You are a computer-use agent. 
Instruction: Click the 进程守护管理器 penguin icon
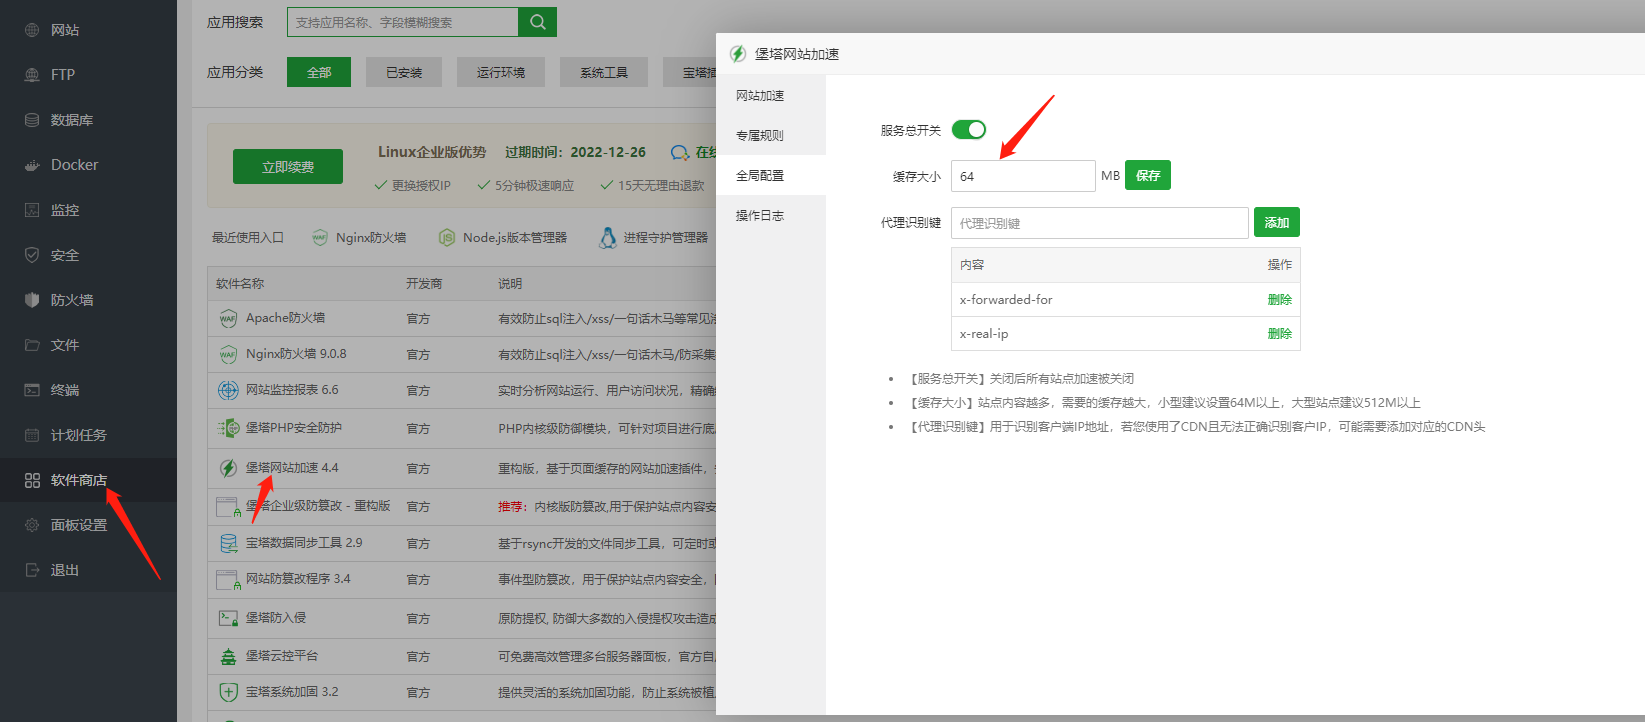(608, 237)
